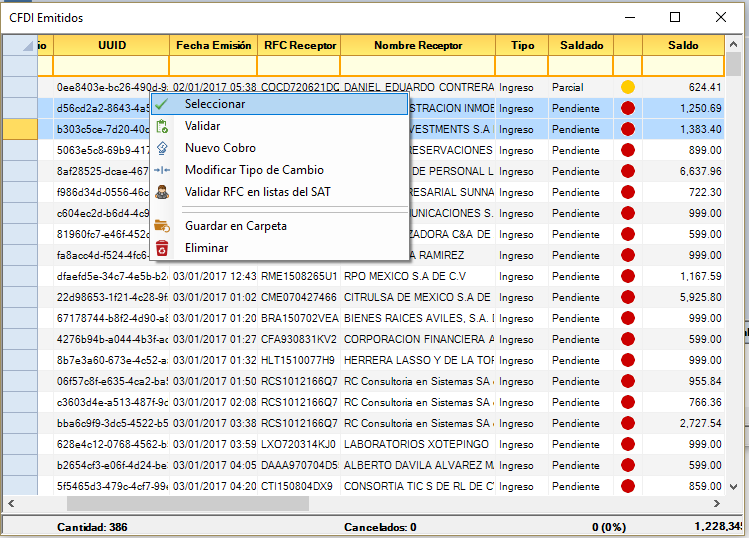Click the filter box under Nombre Receptor
The height and width of the screenshot is (538, 749).
pyautogui.click(x=417, y=66)
